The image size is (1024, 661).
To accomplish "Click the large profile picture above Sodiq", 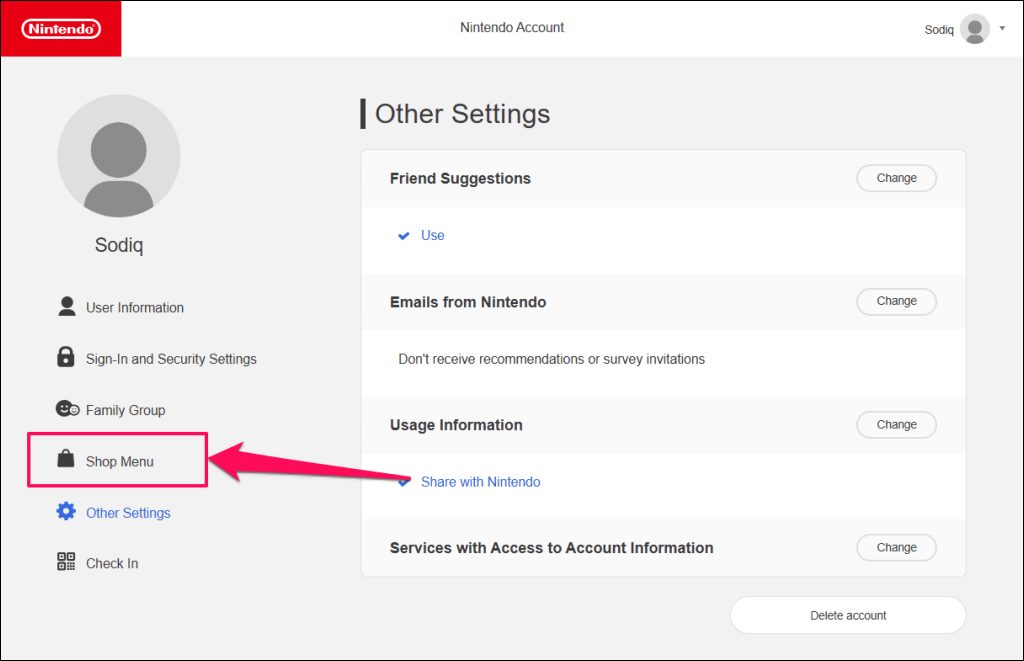I will tap(118, 156).
